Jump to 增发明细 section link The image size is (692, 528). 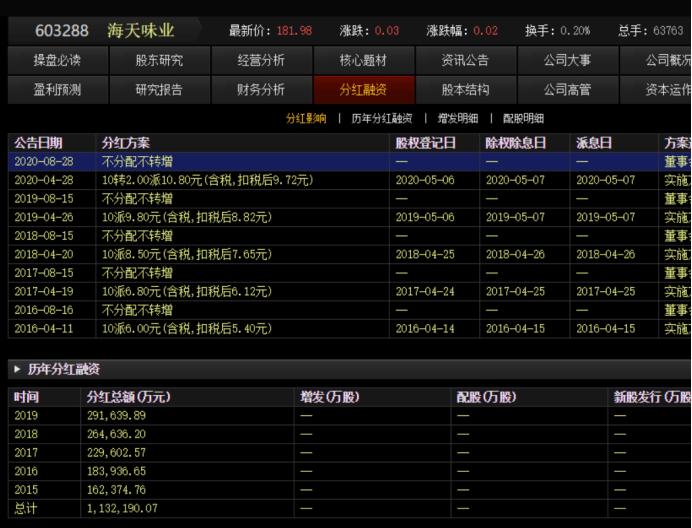(x=458, y=118)
